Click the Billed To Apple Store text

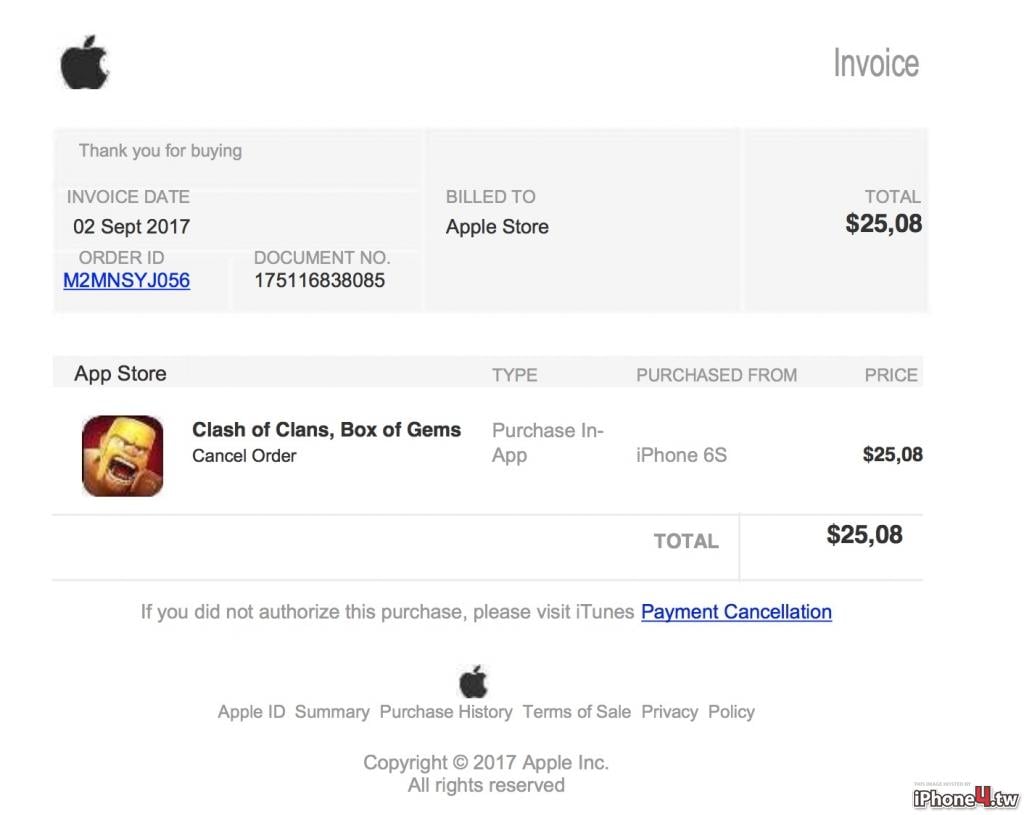point(497,227)
